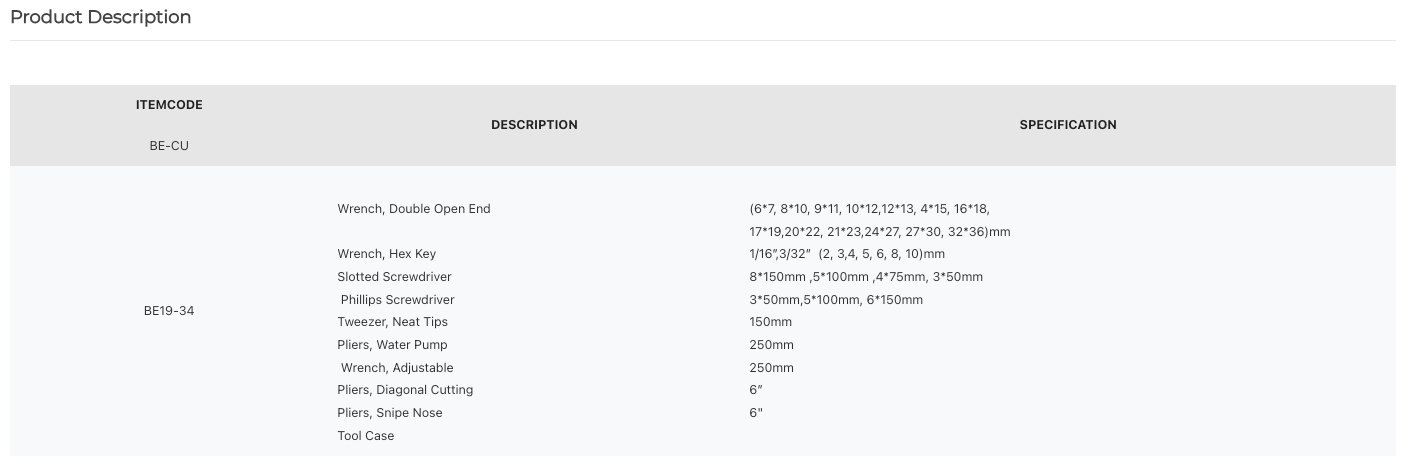Image resolution: width=1409 pixels, height=469 pixels.
Task: Click the 1/16" hex key specification line
Action: click(847, 254)
